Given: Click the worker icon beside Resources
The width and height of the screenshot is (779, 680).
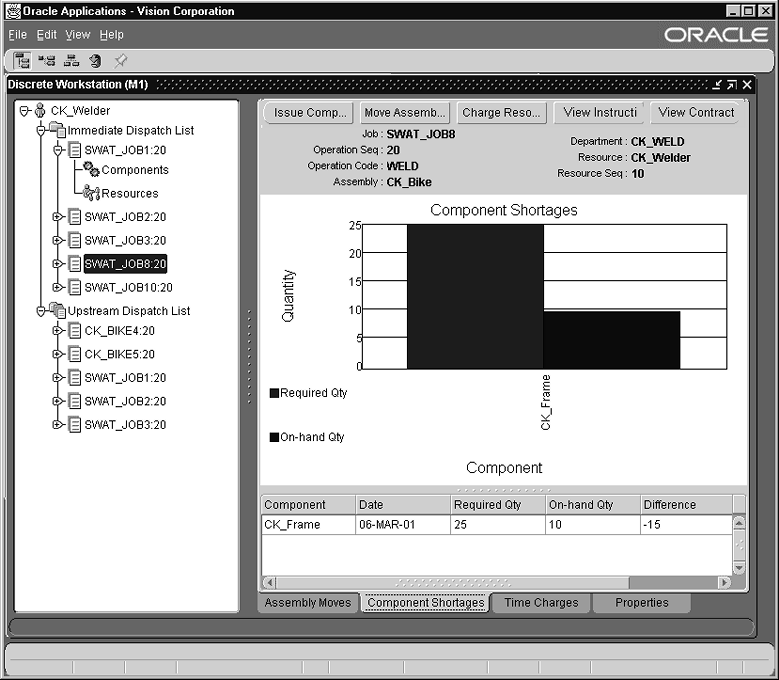Looking at the screenshot, I should point(91,193).
